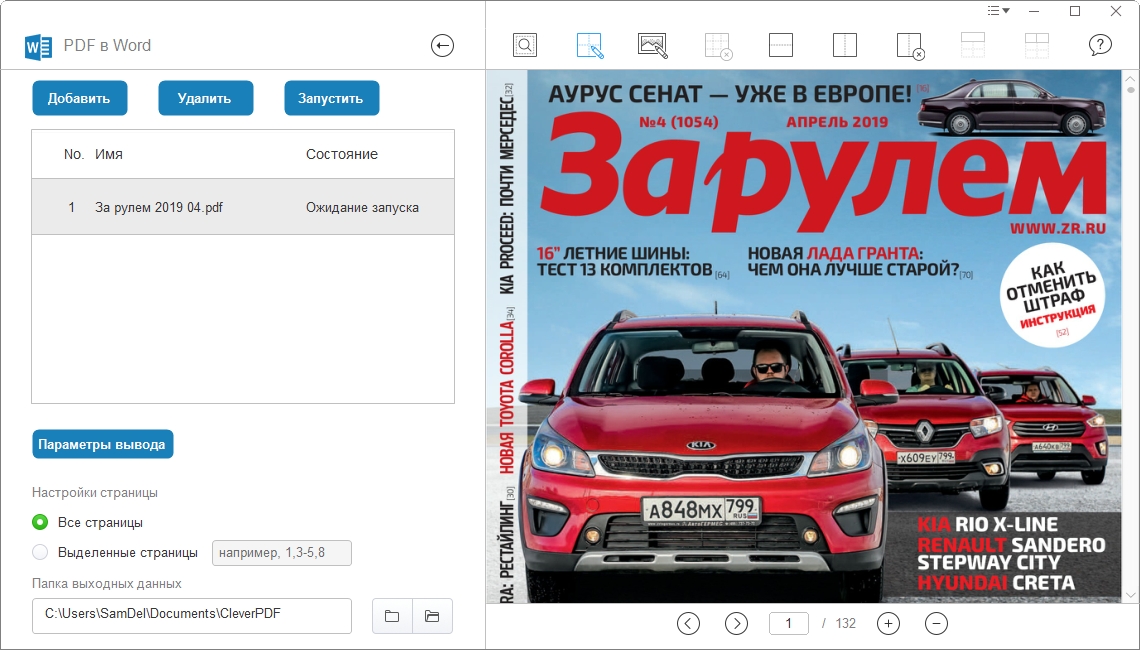
Task: Open the list menu dropdown in title bar
Action: pyautogui.click(x=998, y=11)
